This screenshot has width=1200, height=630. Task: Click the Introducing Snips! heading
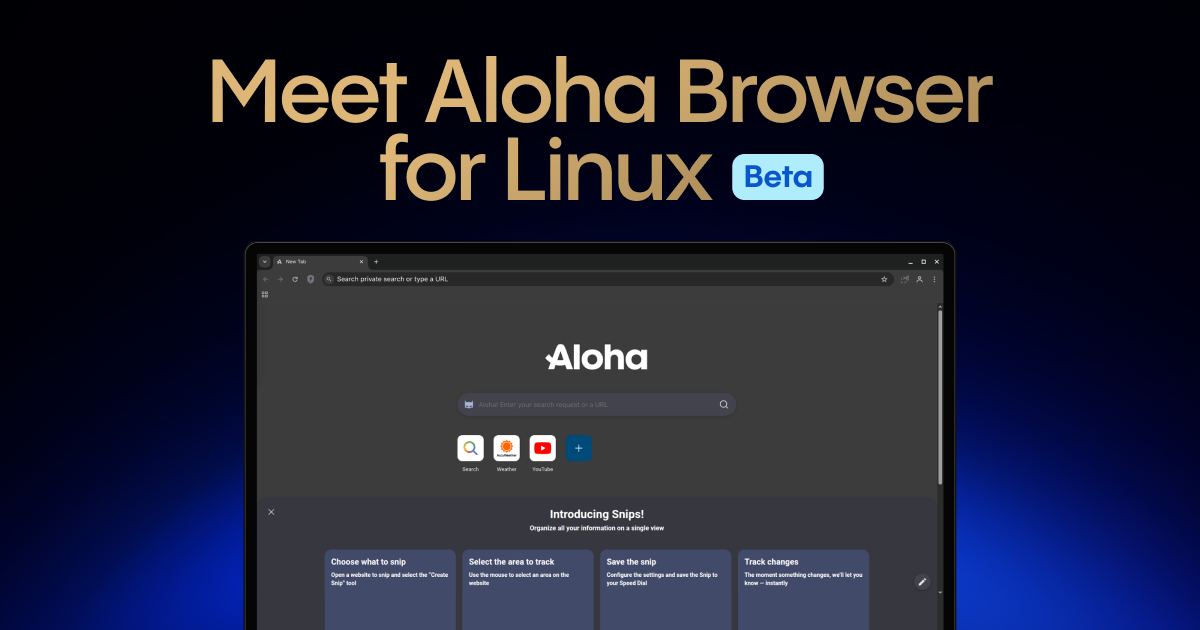click(x=597, y=514)
